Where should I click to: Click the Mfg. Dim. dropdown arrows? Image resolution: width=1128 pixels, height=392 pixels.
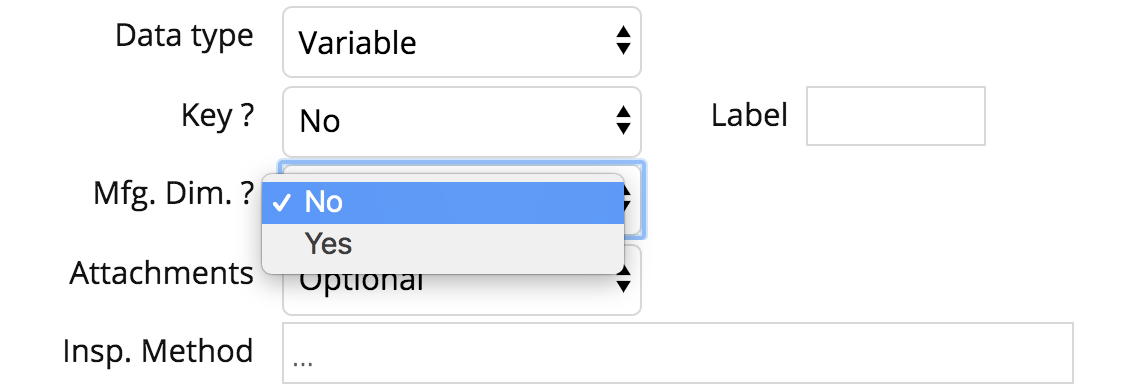[x=629, y=199]
